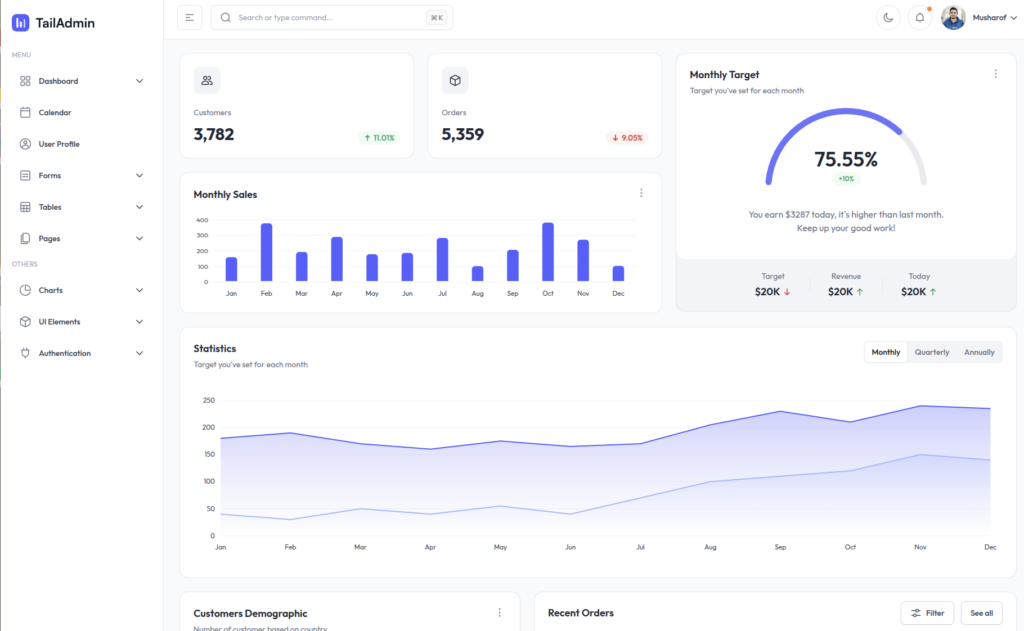1024x631 pixels.
Task: Open the Musharof user profile dropdown
Action: tap(979, 18)
